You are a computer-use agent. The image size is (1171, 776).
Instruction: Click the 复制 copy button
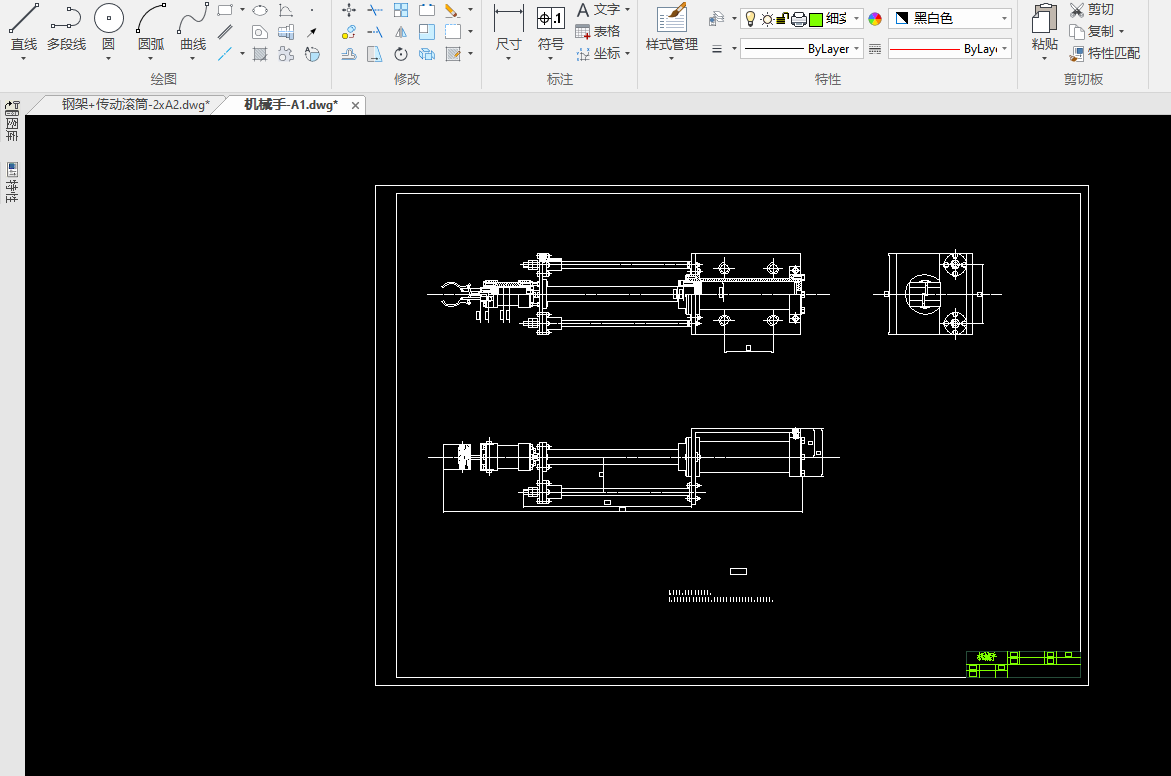coord(1097,31)
